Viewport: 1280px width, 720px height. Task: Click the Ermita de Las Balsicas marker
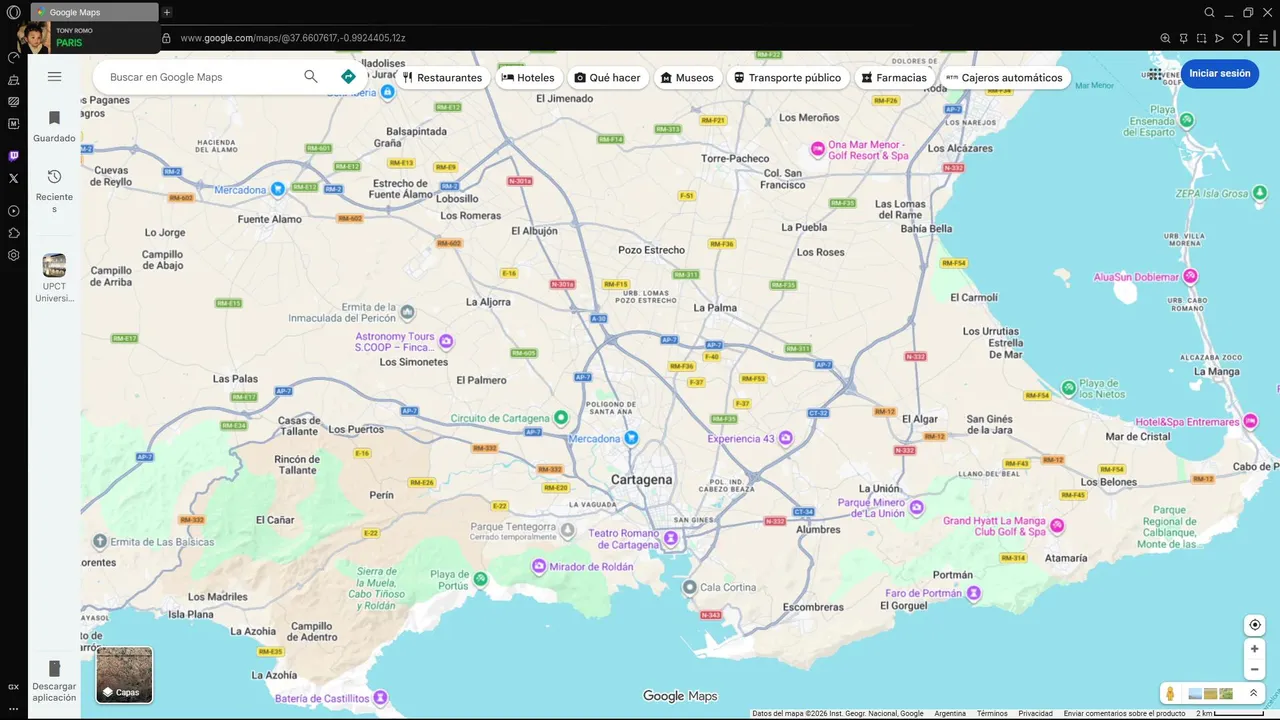point(100,542)
